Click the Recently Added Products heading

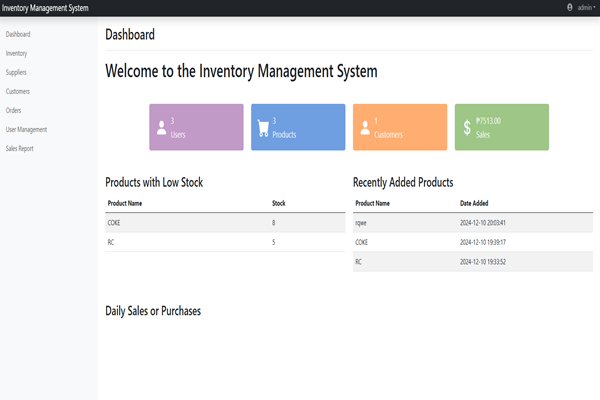coord(403,182)
